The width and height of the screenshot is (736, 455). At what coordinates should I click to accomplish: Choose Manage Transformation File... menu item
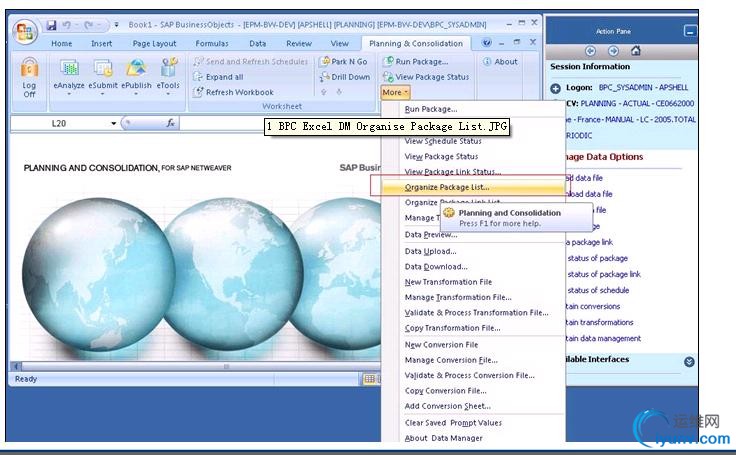pos(458,298)
